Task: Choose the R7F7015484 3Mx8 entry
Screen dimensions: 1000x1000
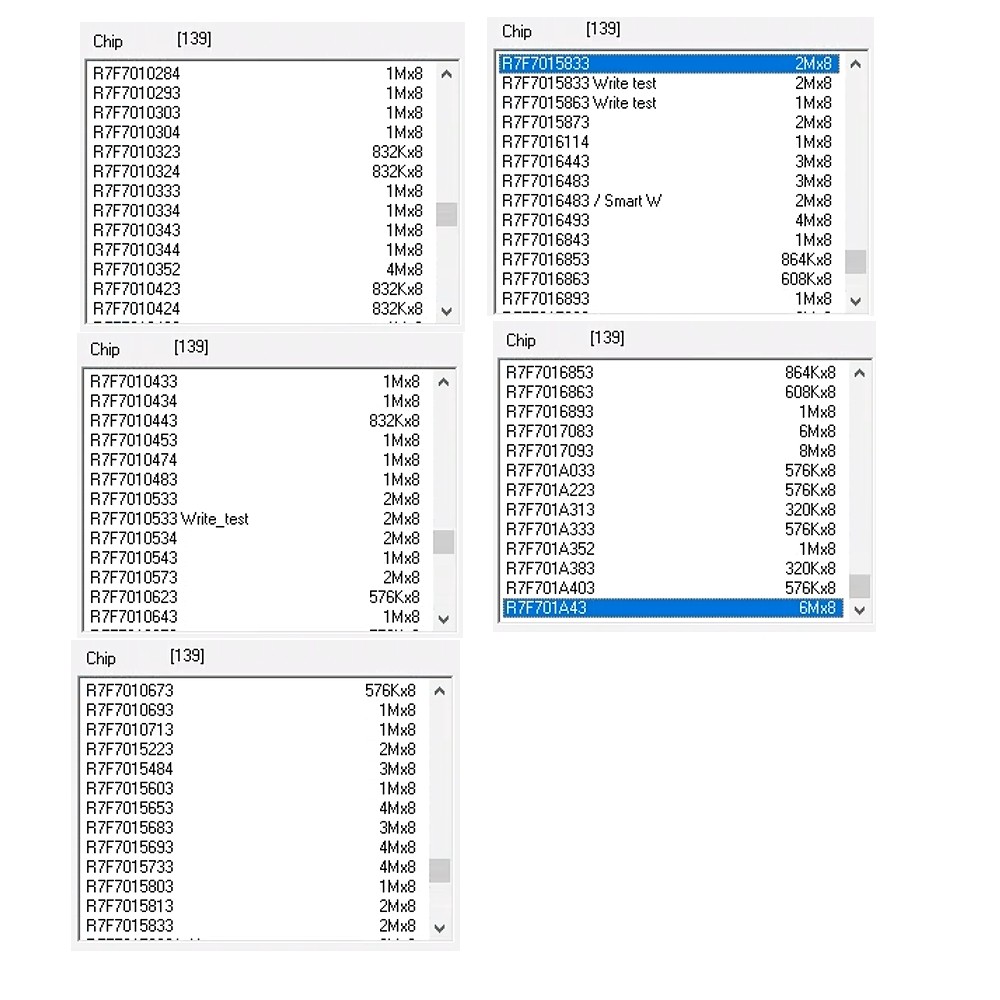Action: coord(130,769)
